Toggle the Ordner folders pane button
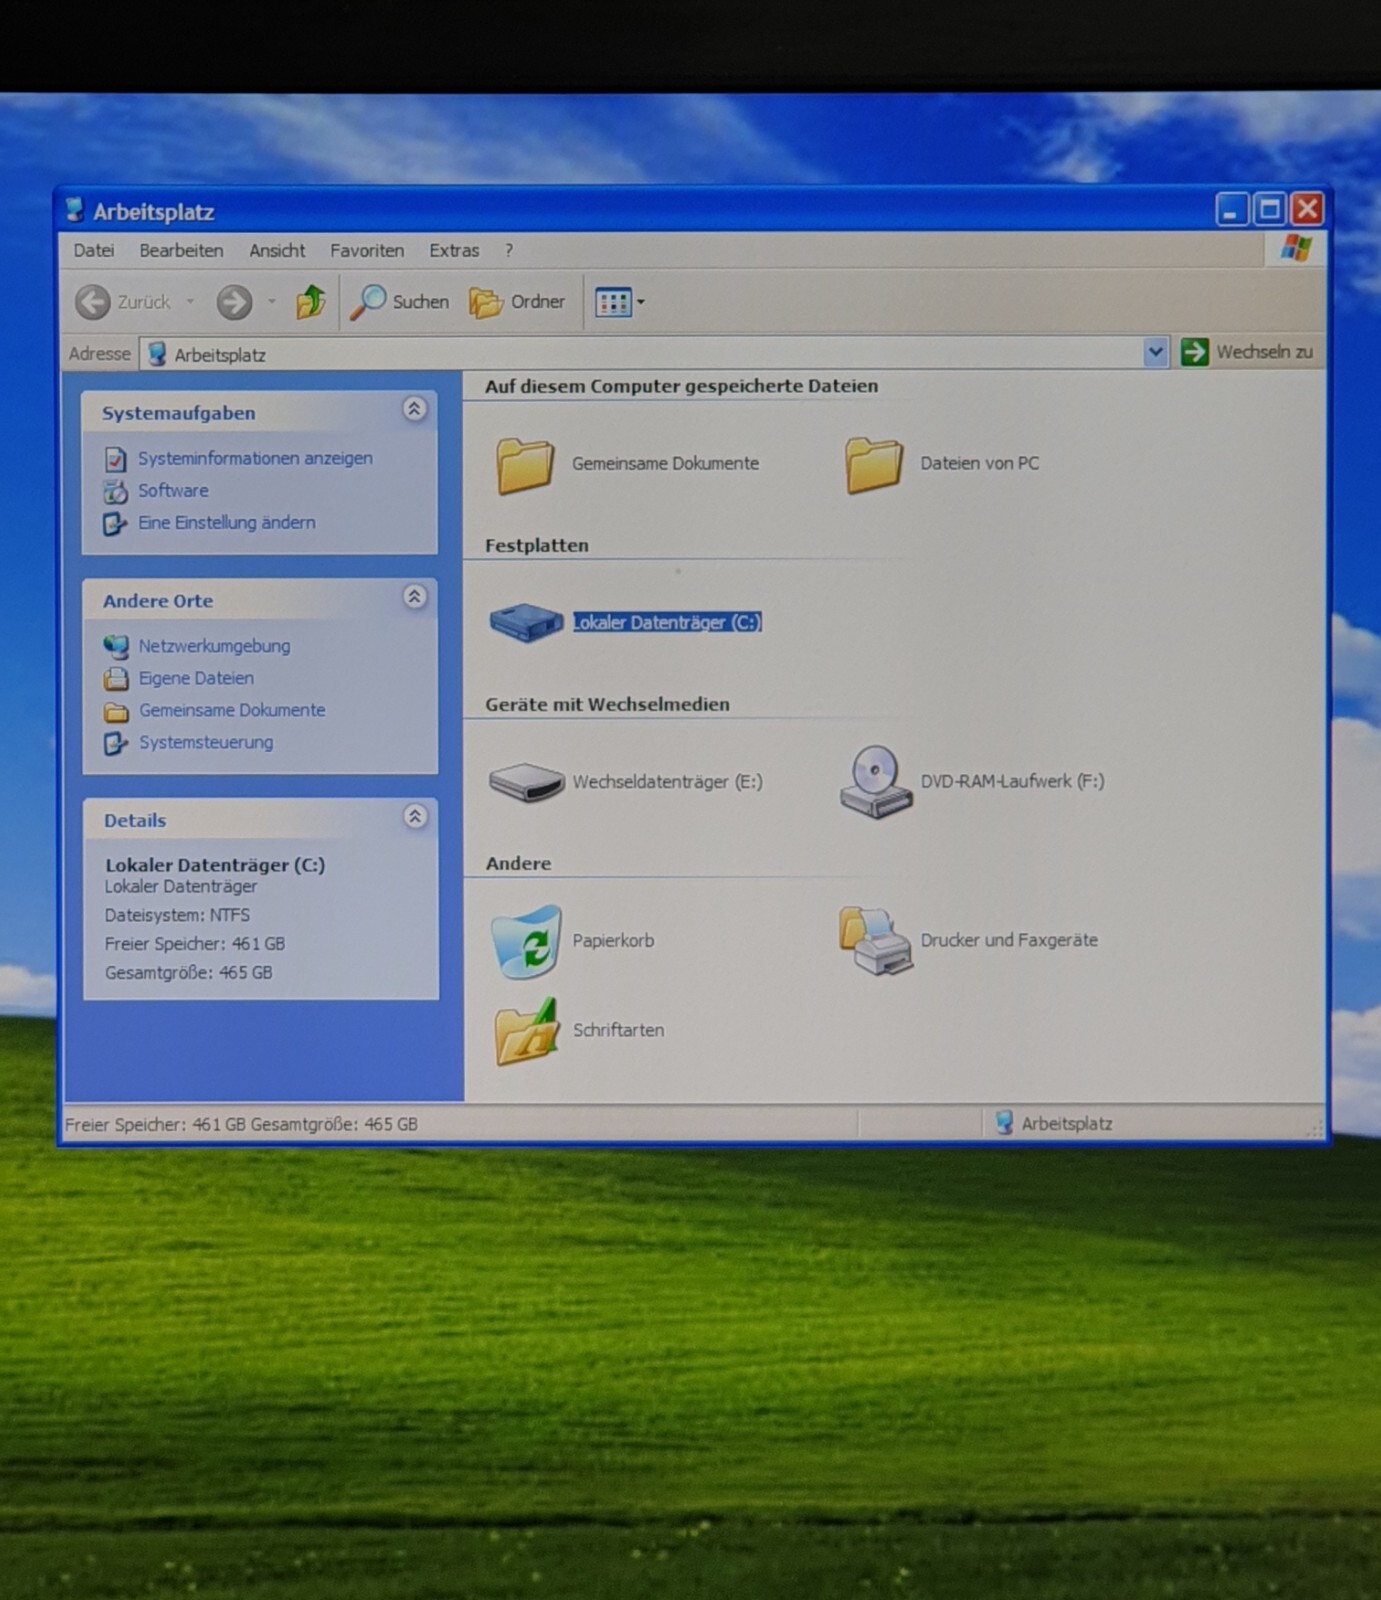This screenshot has height=1600, width=1381. 517,301
